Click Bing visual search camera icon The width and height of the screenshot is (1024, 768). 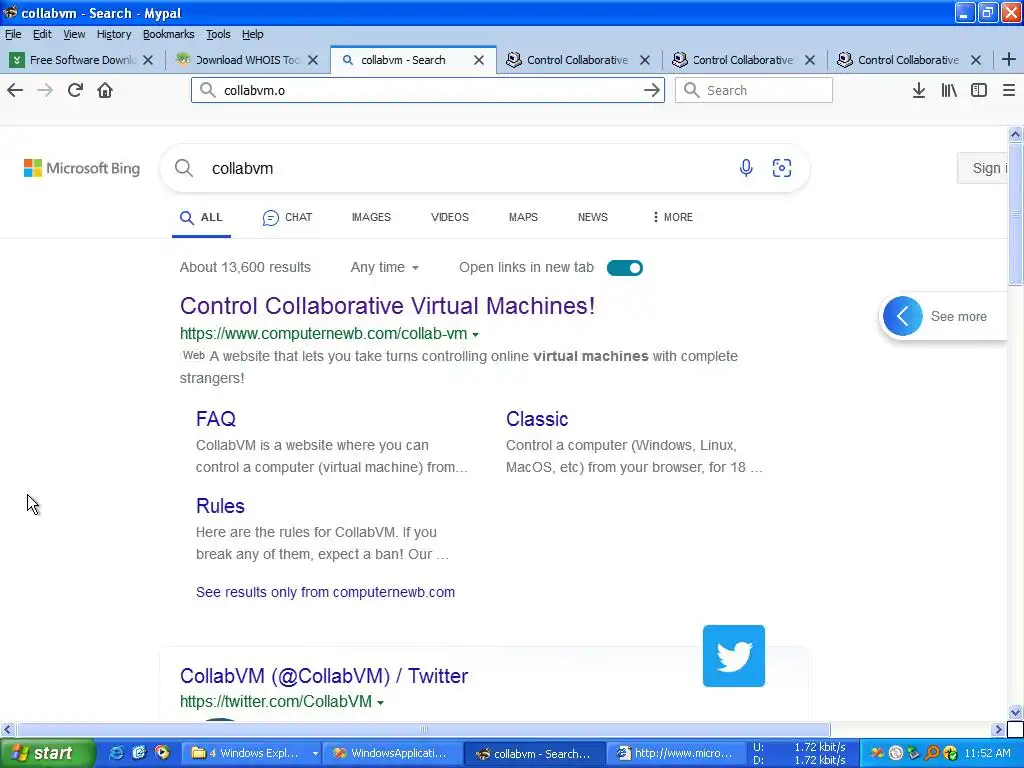point(782,168)
